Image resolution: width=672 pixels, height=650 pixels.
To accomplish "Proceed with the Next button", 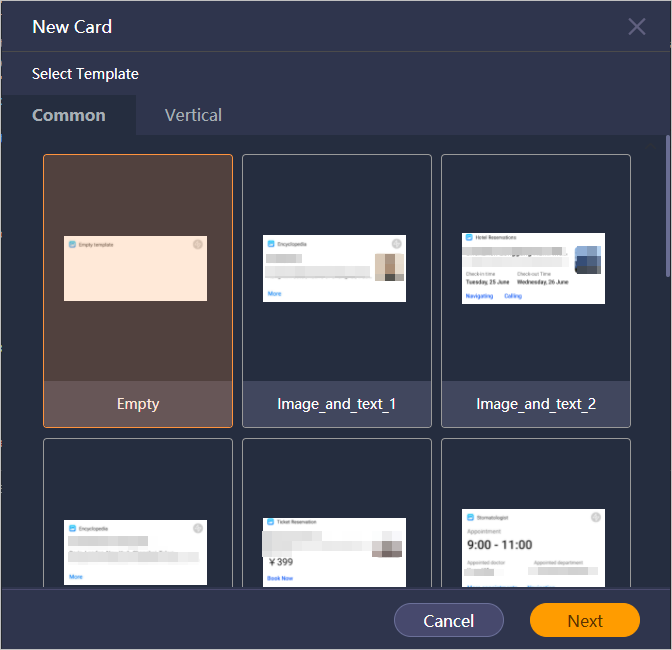I will point(585,620).
